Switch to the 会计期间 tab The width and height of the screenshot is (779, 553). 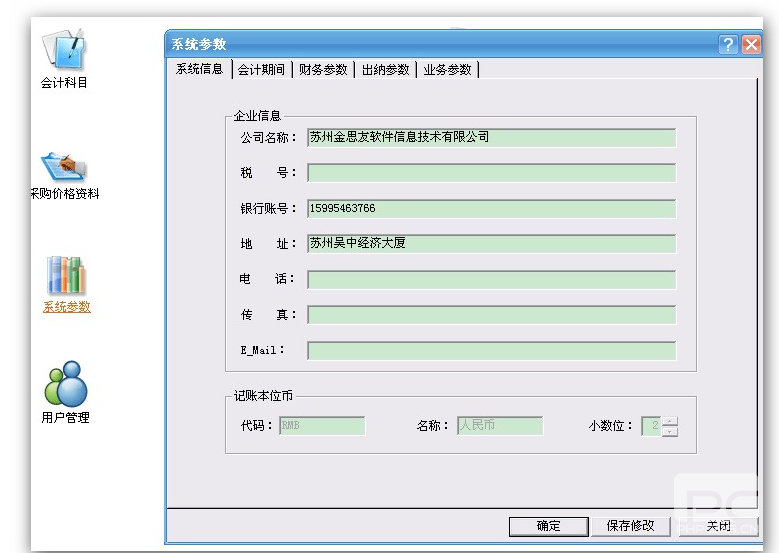tap(262, 70)
